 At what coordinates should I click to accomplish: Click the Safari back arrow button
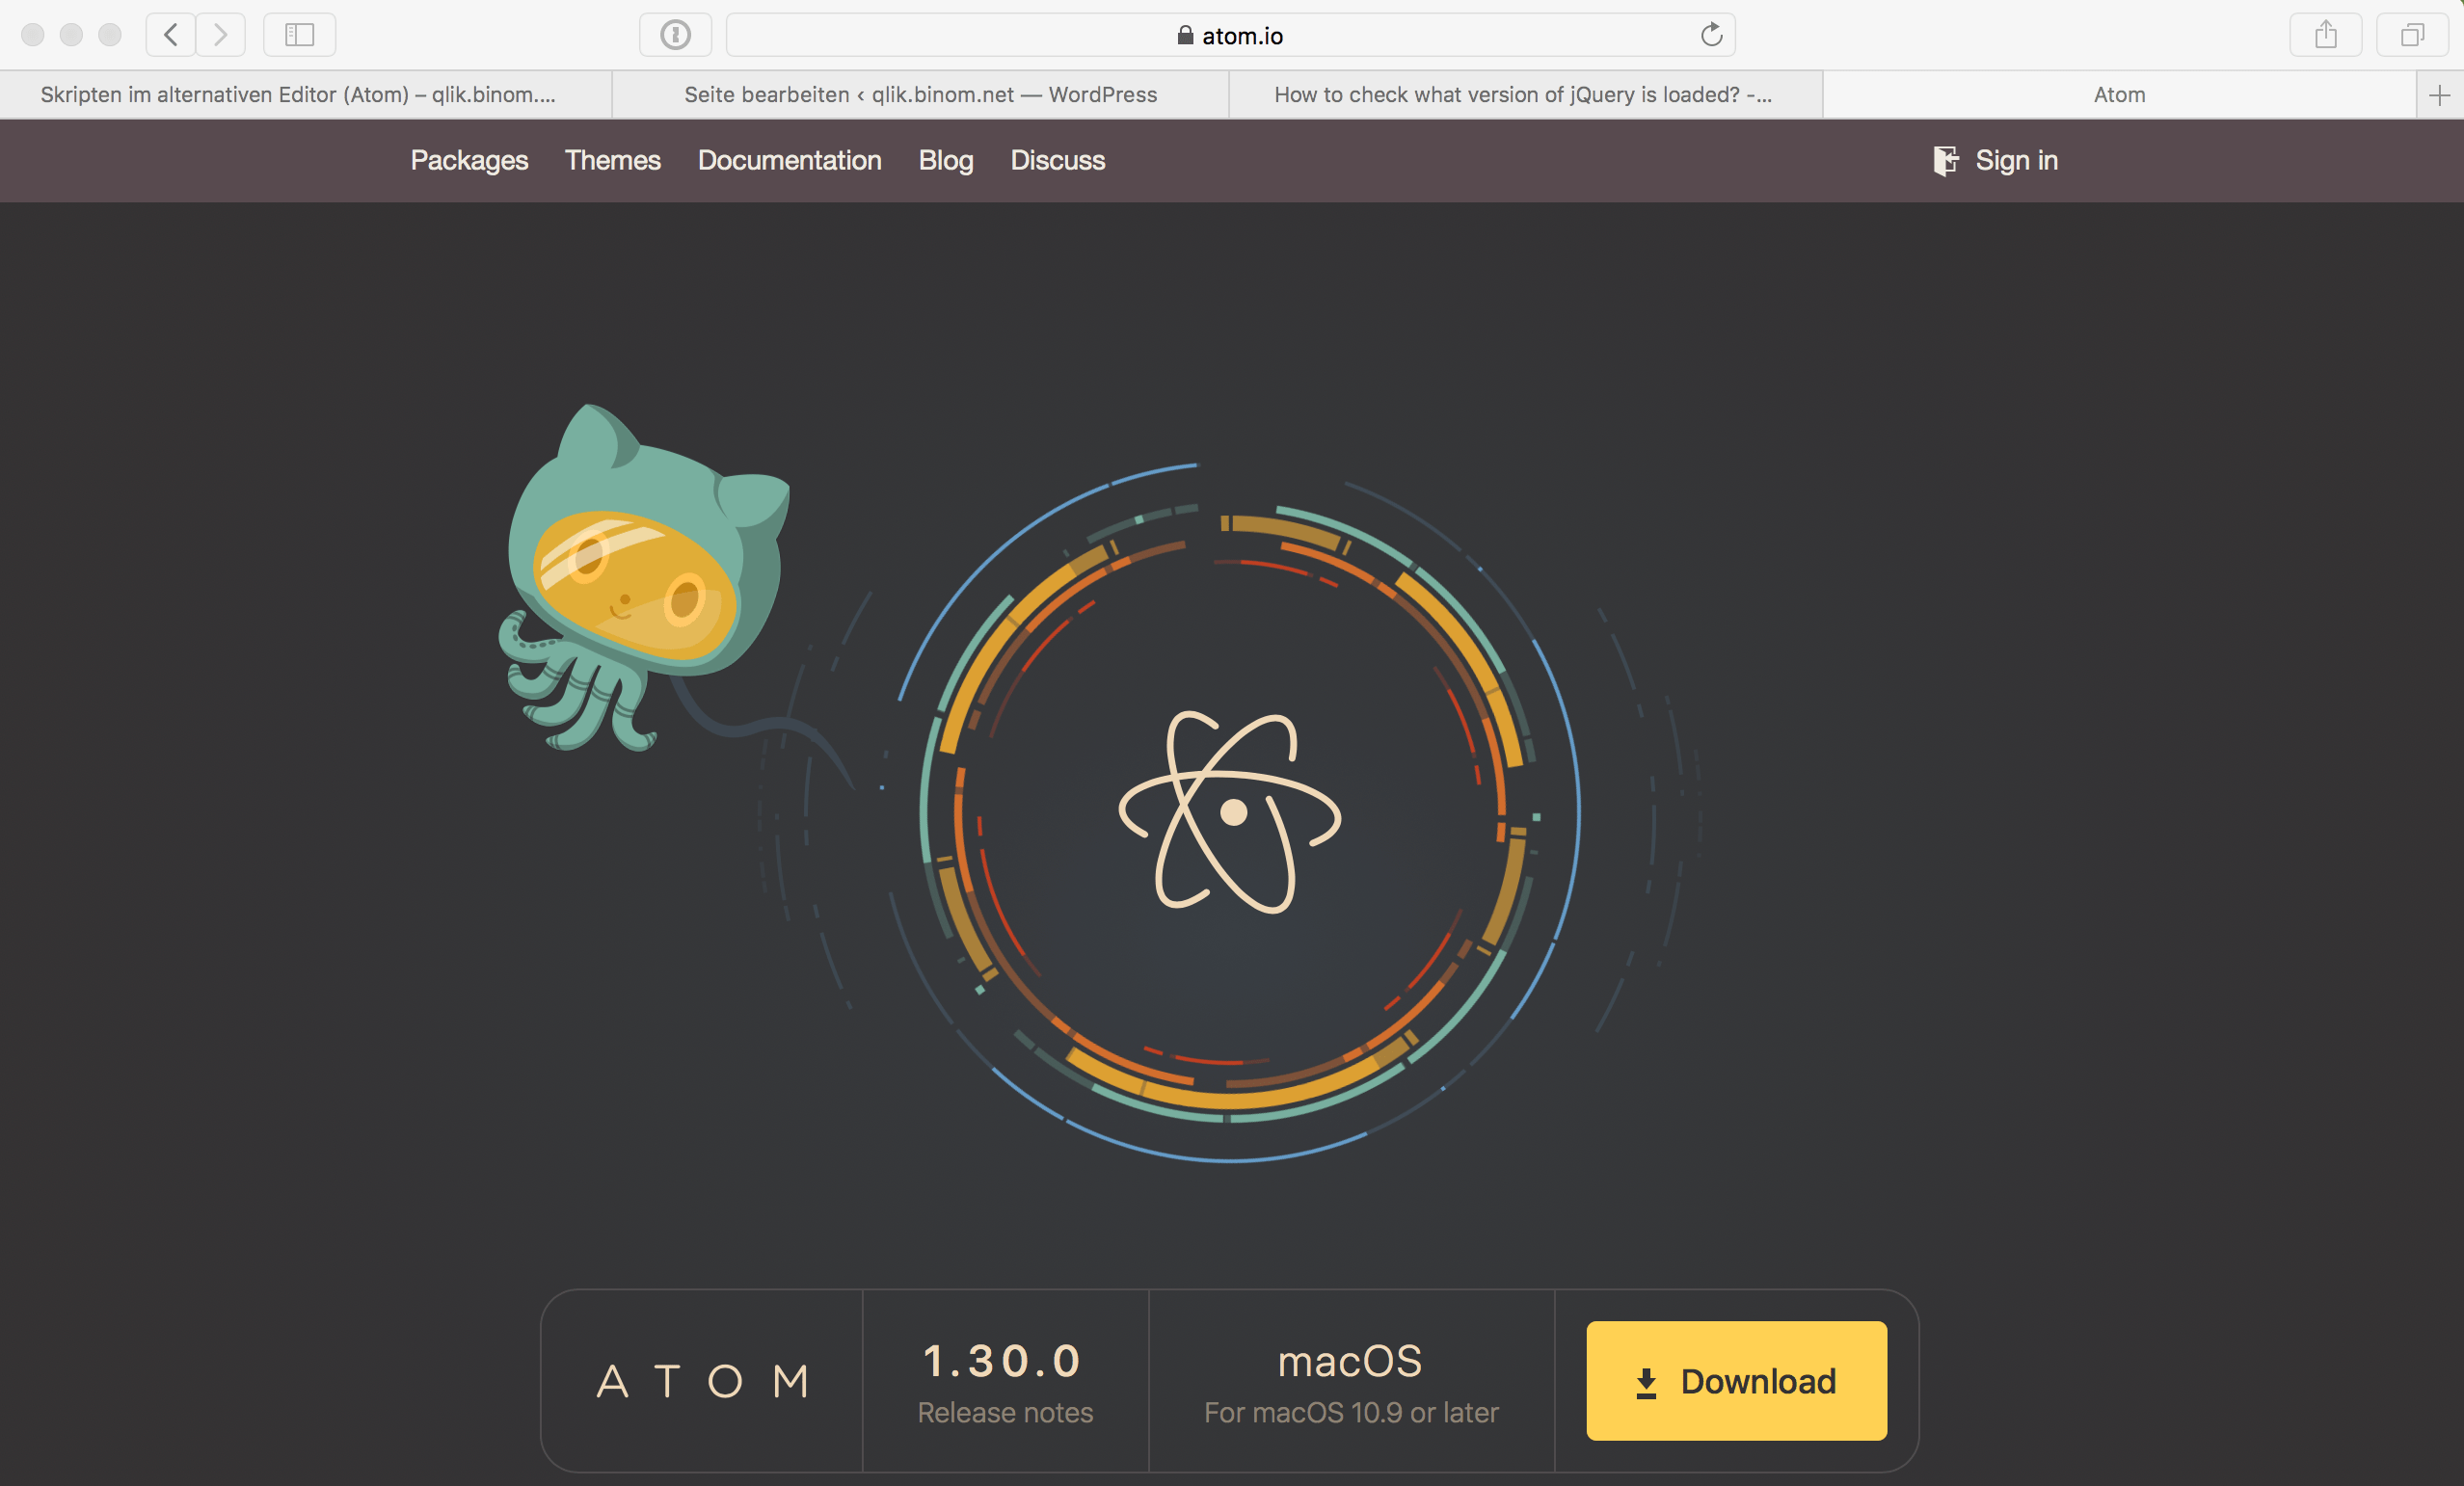(171, 35)
